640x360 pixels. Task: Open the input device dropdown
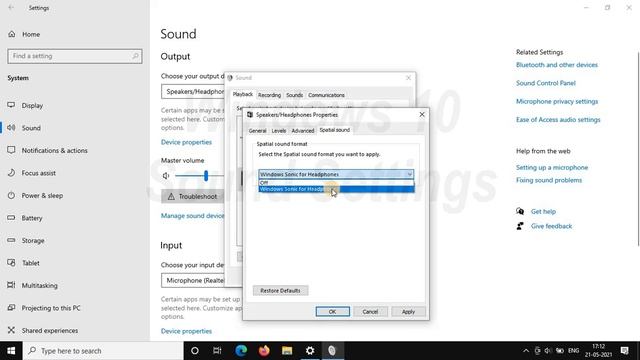(193, 280)
